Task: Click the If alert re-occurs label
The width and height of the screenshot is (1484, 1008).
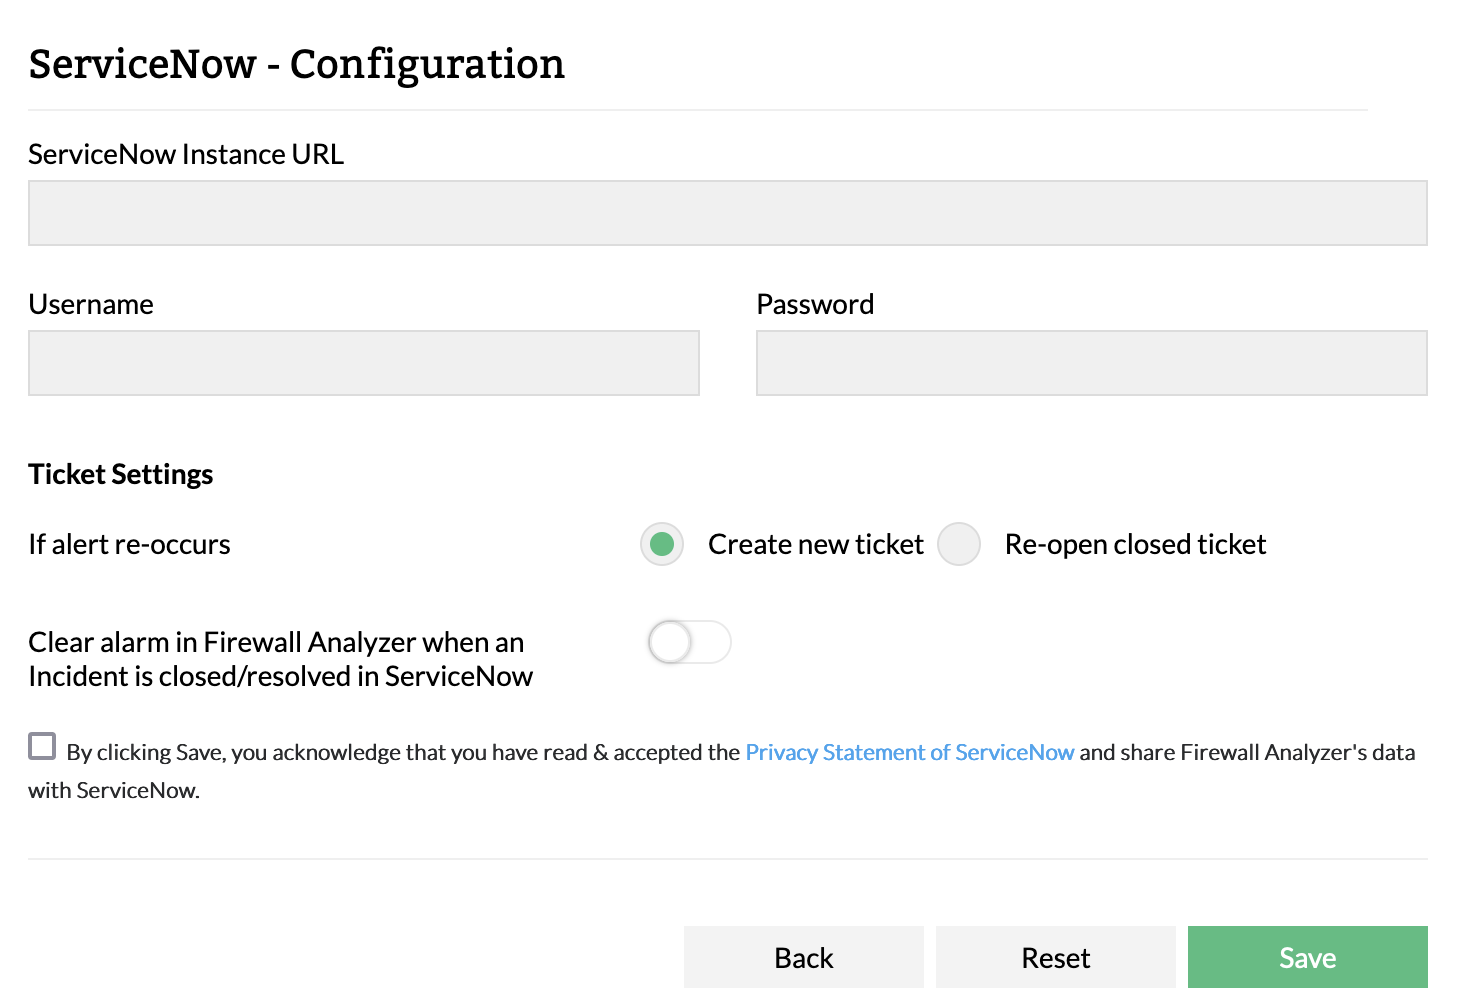Action: [129, 544]
